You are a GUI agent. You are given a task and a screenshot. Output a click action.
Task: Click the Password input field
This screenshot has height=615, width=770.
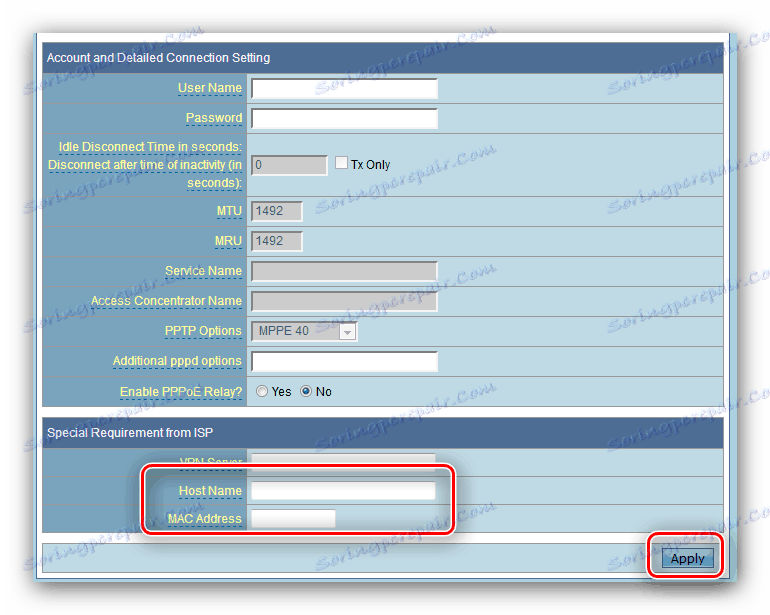[344, 119]
